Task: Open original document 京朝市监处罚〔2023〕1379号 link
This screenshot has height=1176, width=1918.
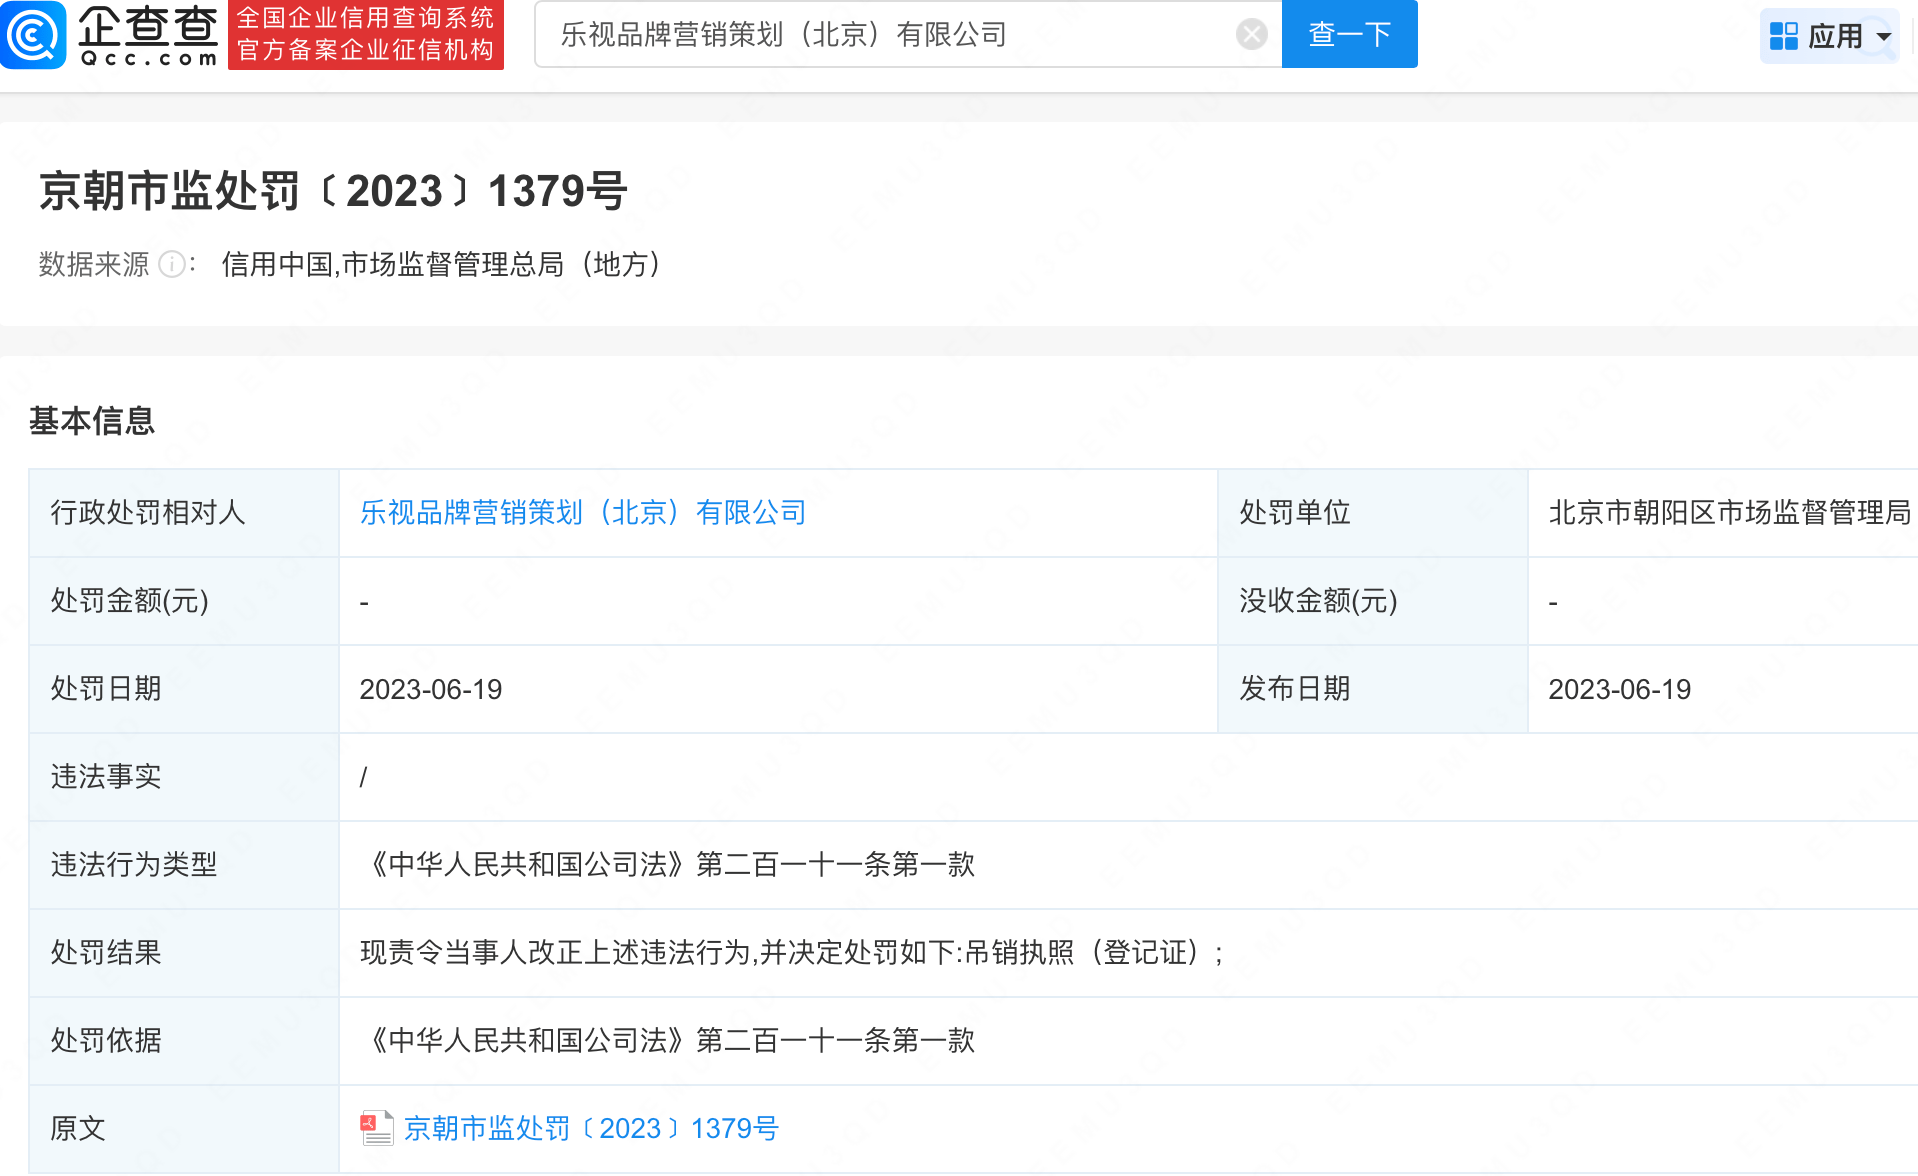Action: point(591,1129)
